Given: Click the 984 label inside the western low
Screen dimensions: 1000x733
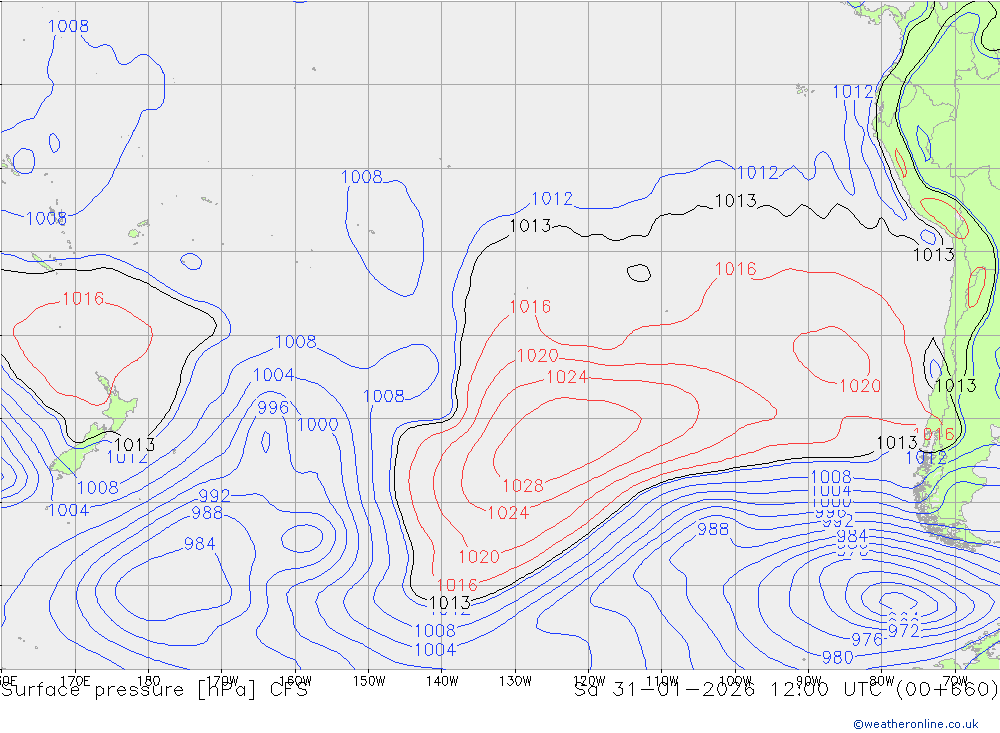Looking at the screenshot, I should click(200, 544).
